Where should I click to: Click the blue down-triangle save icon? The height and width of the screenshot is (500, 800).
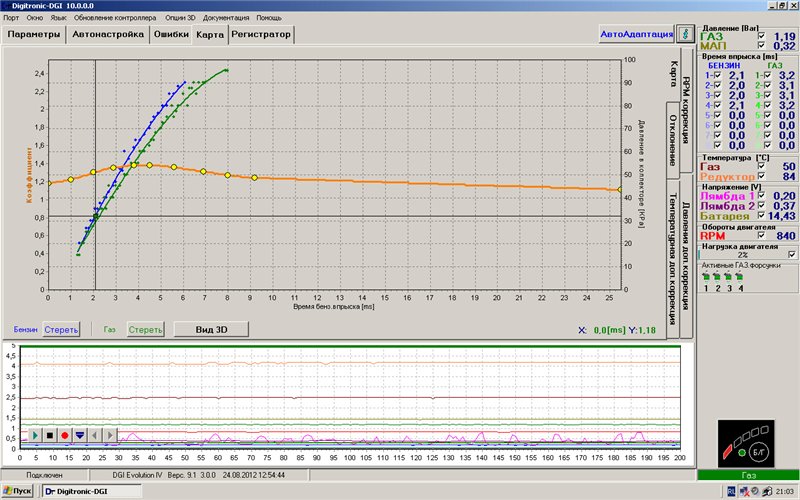point(80,436)
